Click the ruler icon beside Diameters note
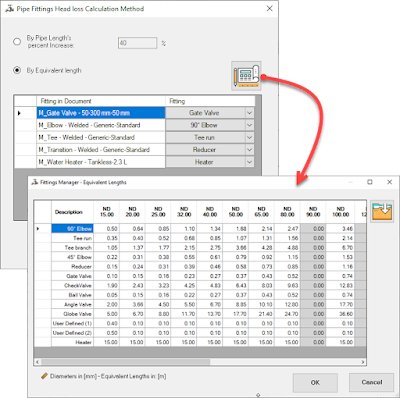This screenshot has height=398, width=400. point(44,376)
